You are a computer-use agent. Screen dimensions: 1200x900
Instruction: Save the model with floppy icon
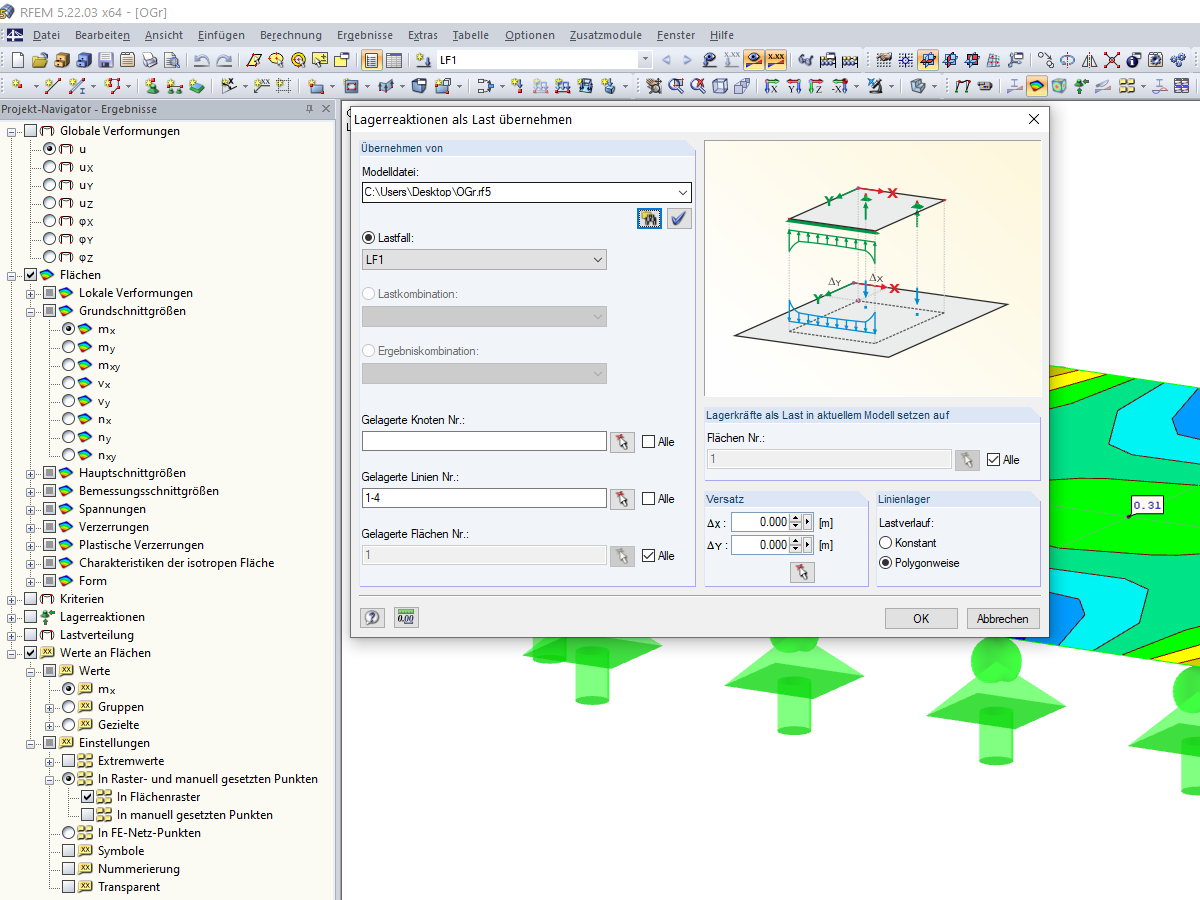click(105, 60)
